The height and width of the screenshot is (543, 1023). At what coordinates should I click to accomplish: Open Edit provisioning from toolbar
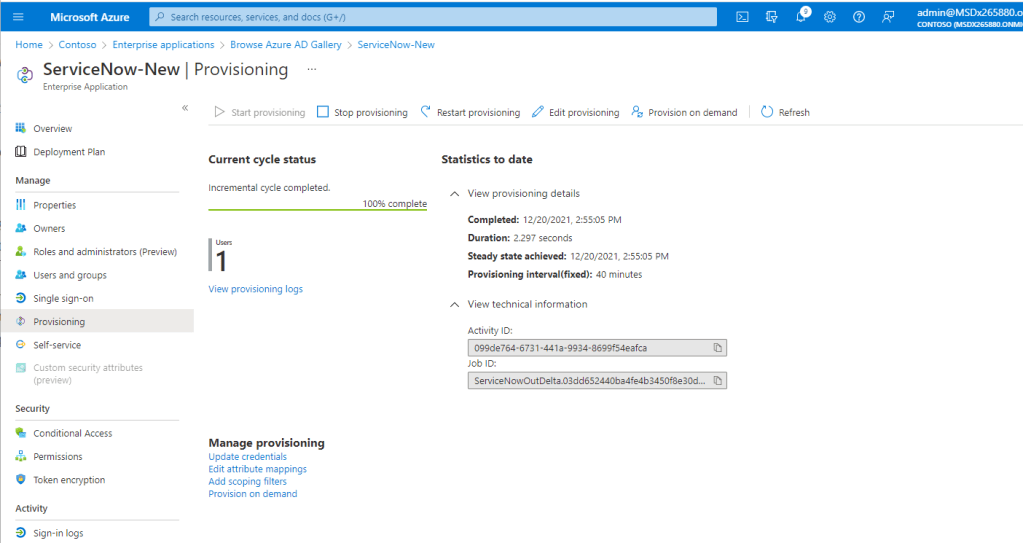click(x=575, y=113)
